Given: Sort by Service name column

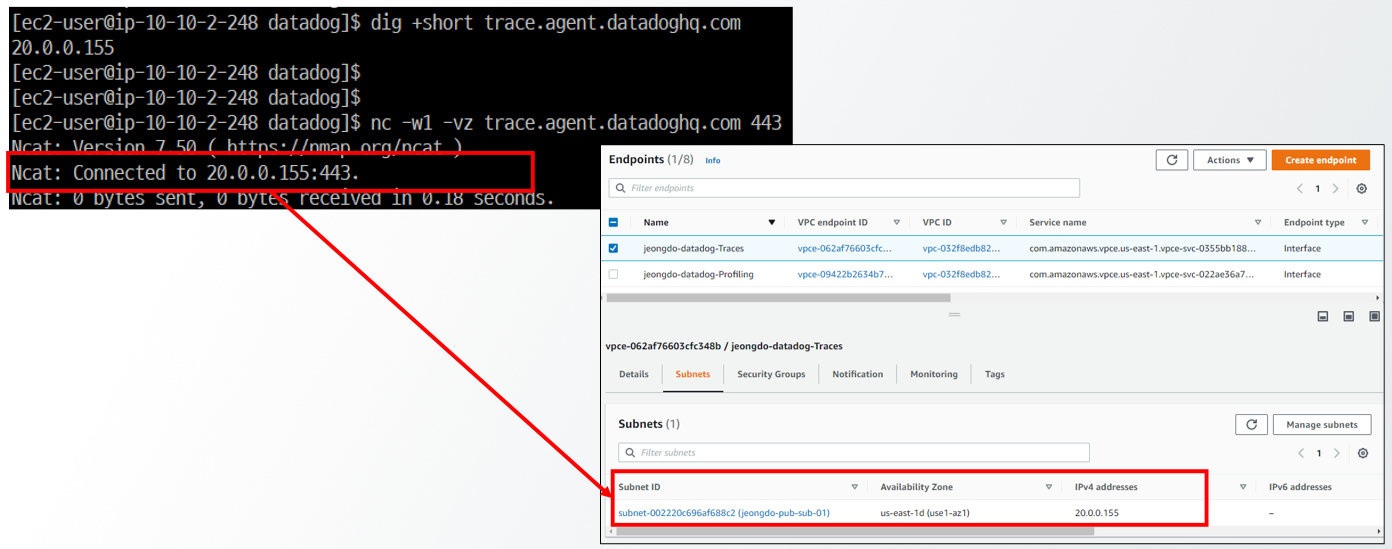Looking at the screenshot, I should click(x=1258, y=222).
